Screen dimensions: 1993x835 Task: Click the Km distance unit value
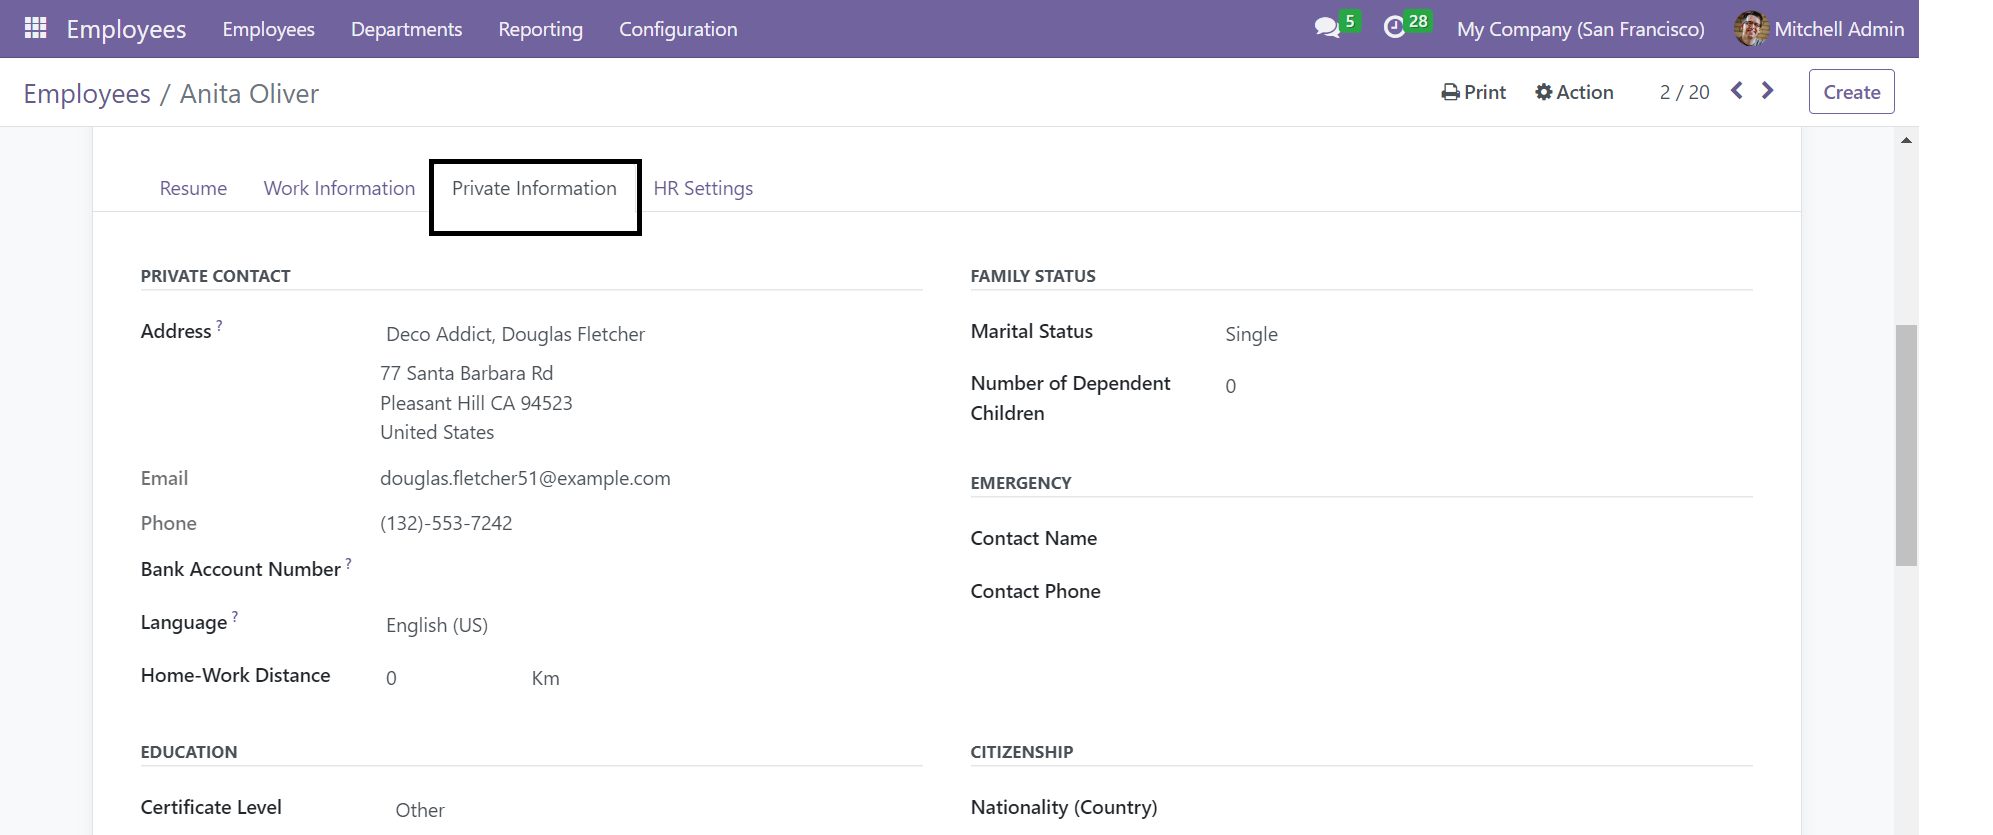[545, 678]
